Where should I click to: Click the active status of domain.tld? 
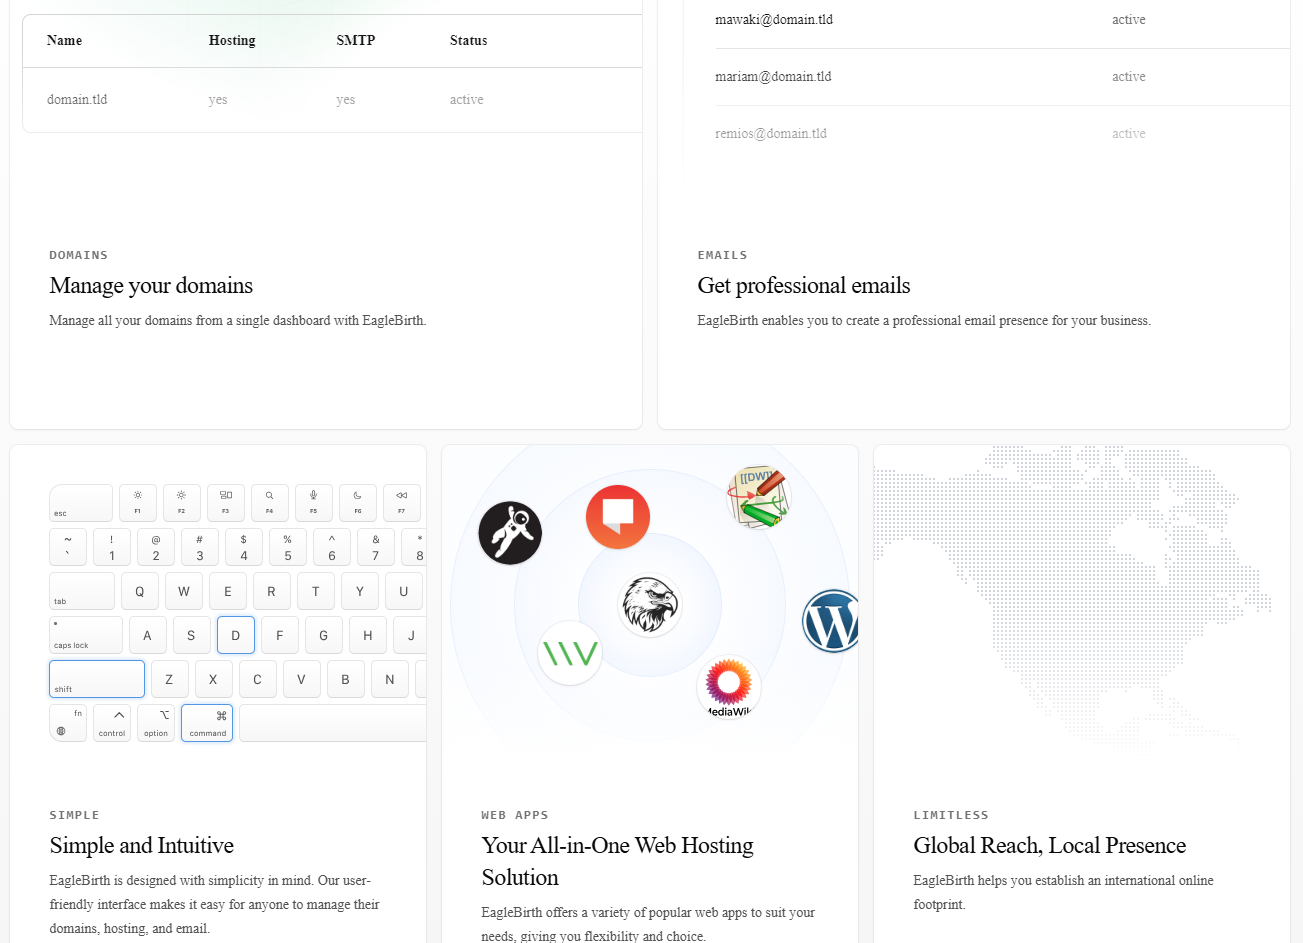(x=467, y=100)
